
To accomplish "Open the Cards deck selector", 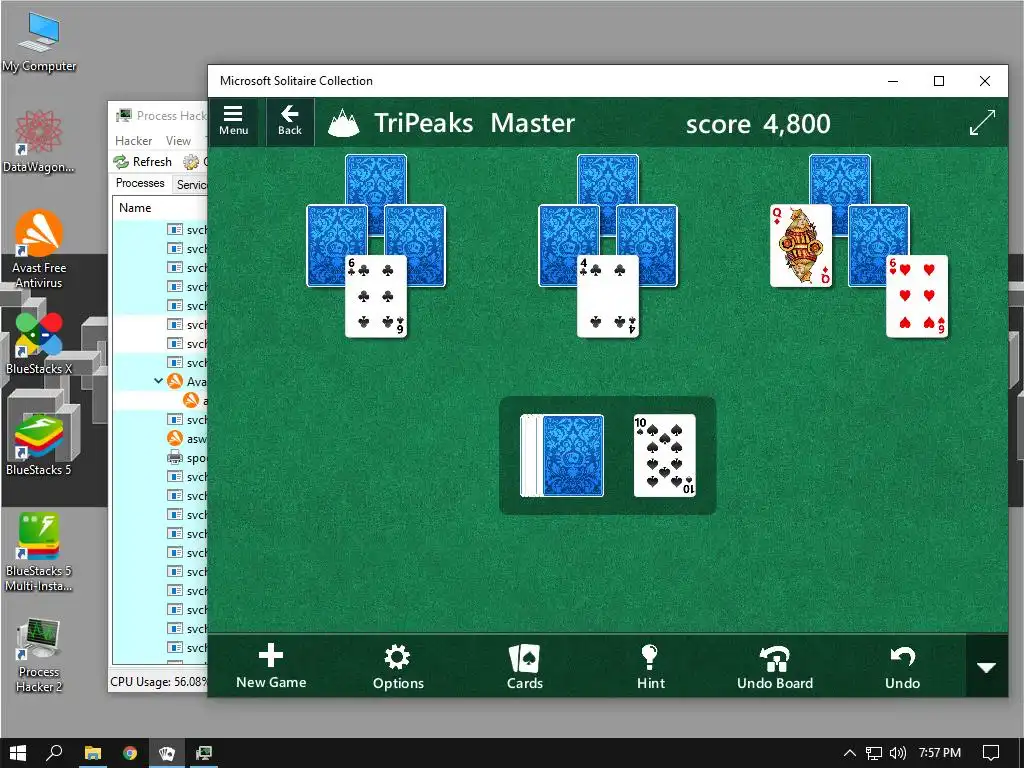I will coord(524,667).
